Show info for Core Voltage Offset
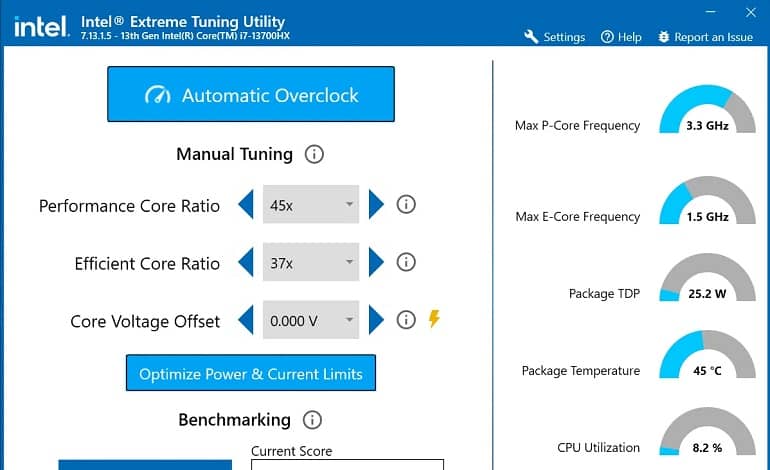The width and height of the screenshot is (770, 470). point(406,320)
